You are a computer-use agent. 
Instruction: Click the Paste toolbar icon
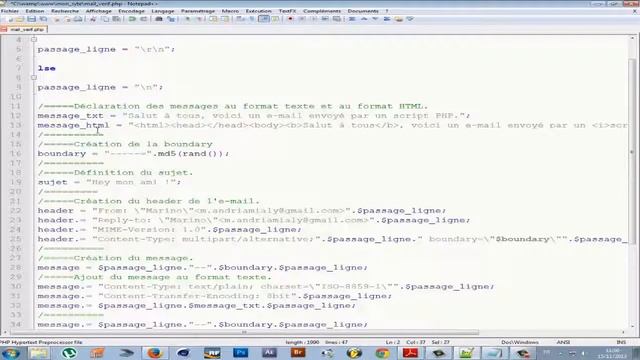(x=116, y=19)
